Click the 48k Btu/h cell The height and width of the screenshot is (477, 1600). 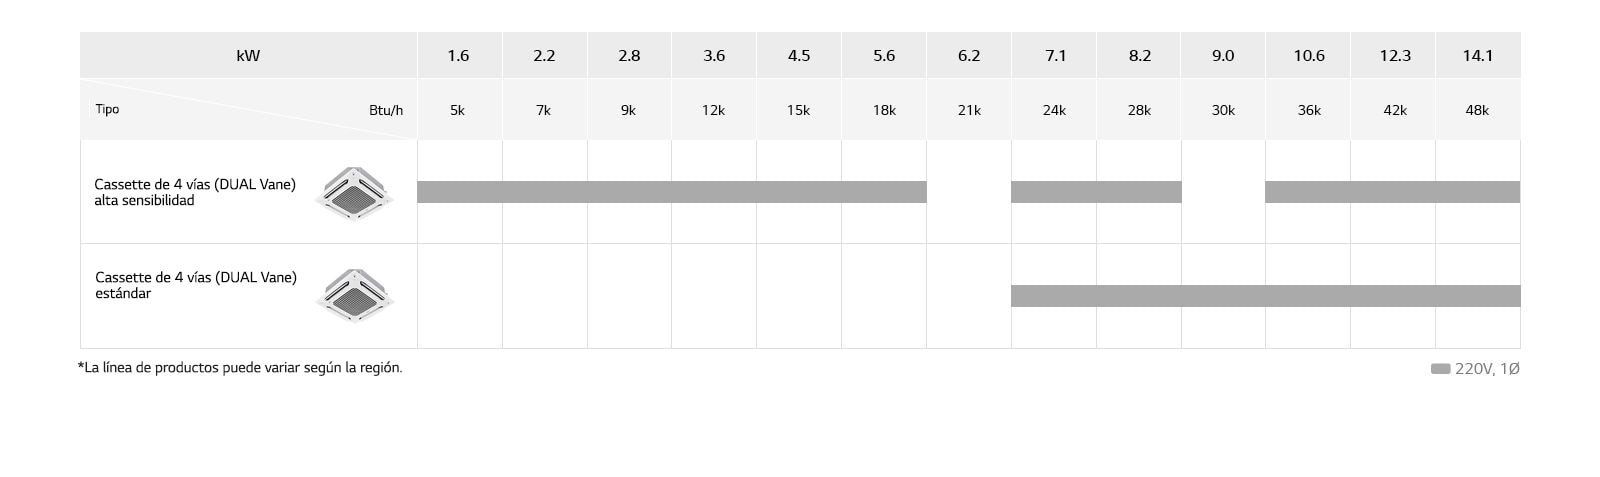[1477, 110]
